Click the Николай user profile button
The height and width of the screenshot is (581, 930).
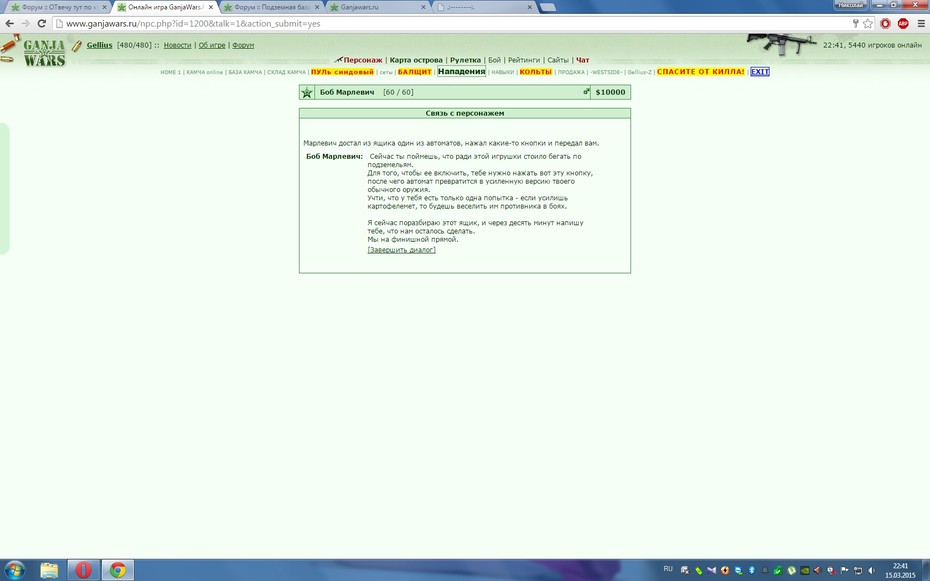pos(851,5)
